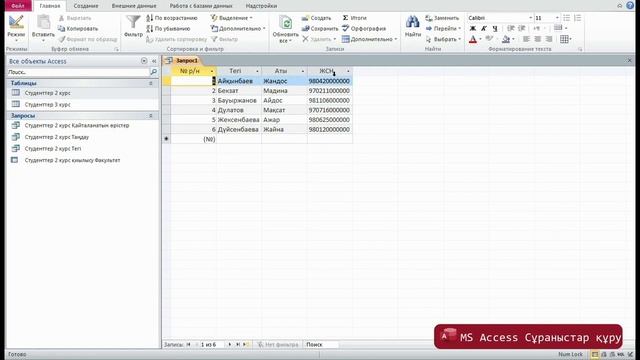The height and width of the screenshot is (360, 640).
Task: Run Орфография spell check
Action: [364, 29]
